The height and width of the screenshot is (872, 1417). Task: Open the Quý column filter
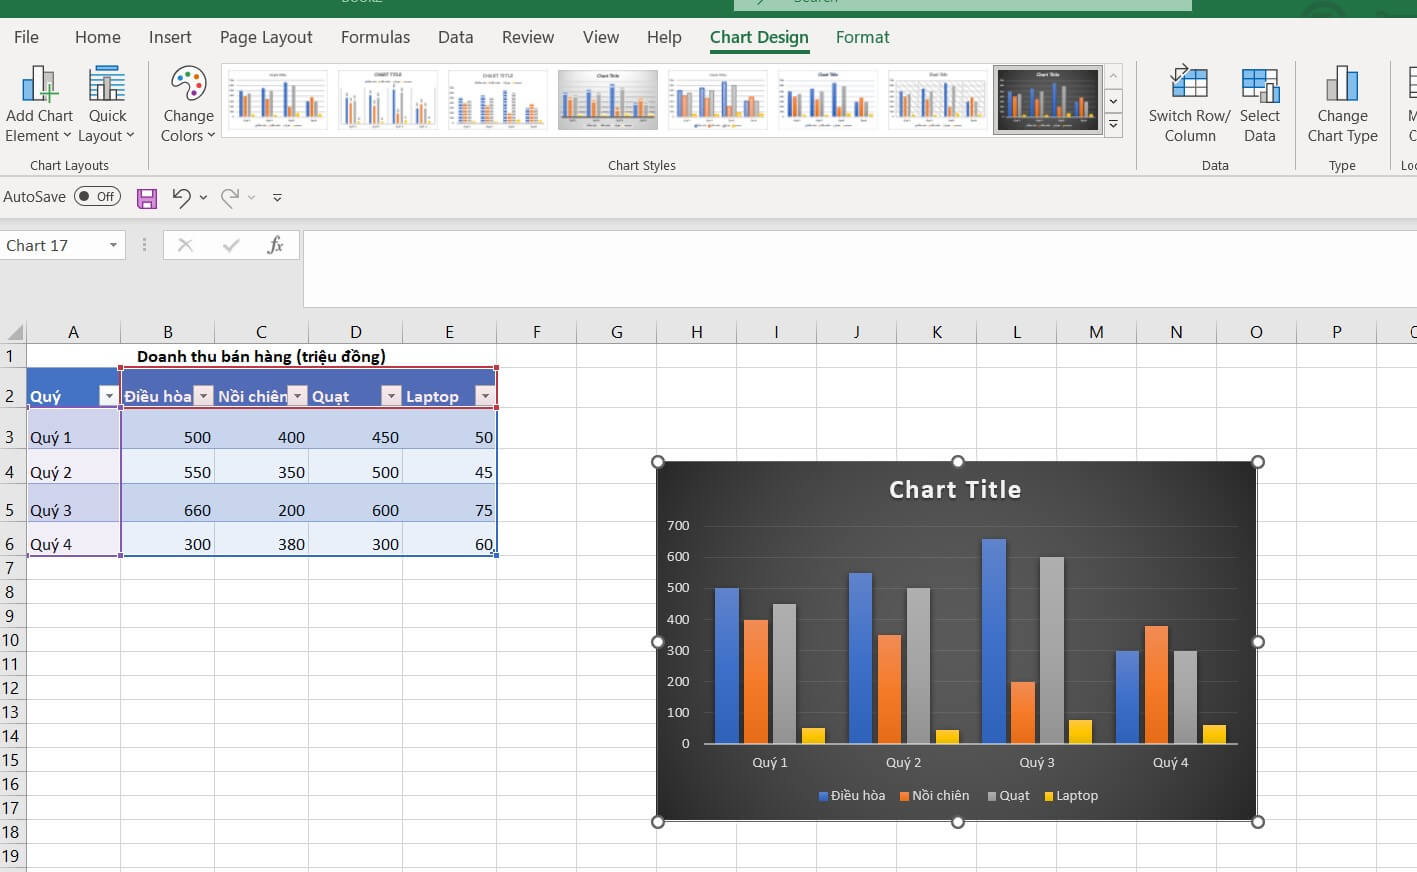tap(109, 396)
